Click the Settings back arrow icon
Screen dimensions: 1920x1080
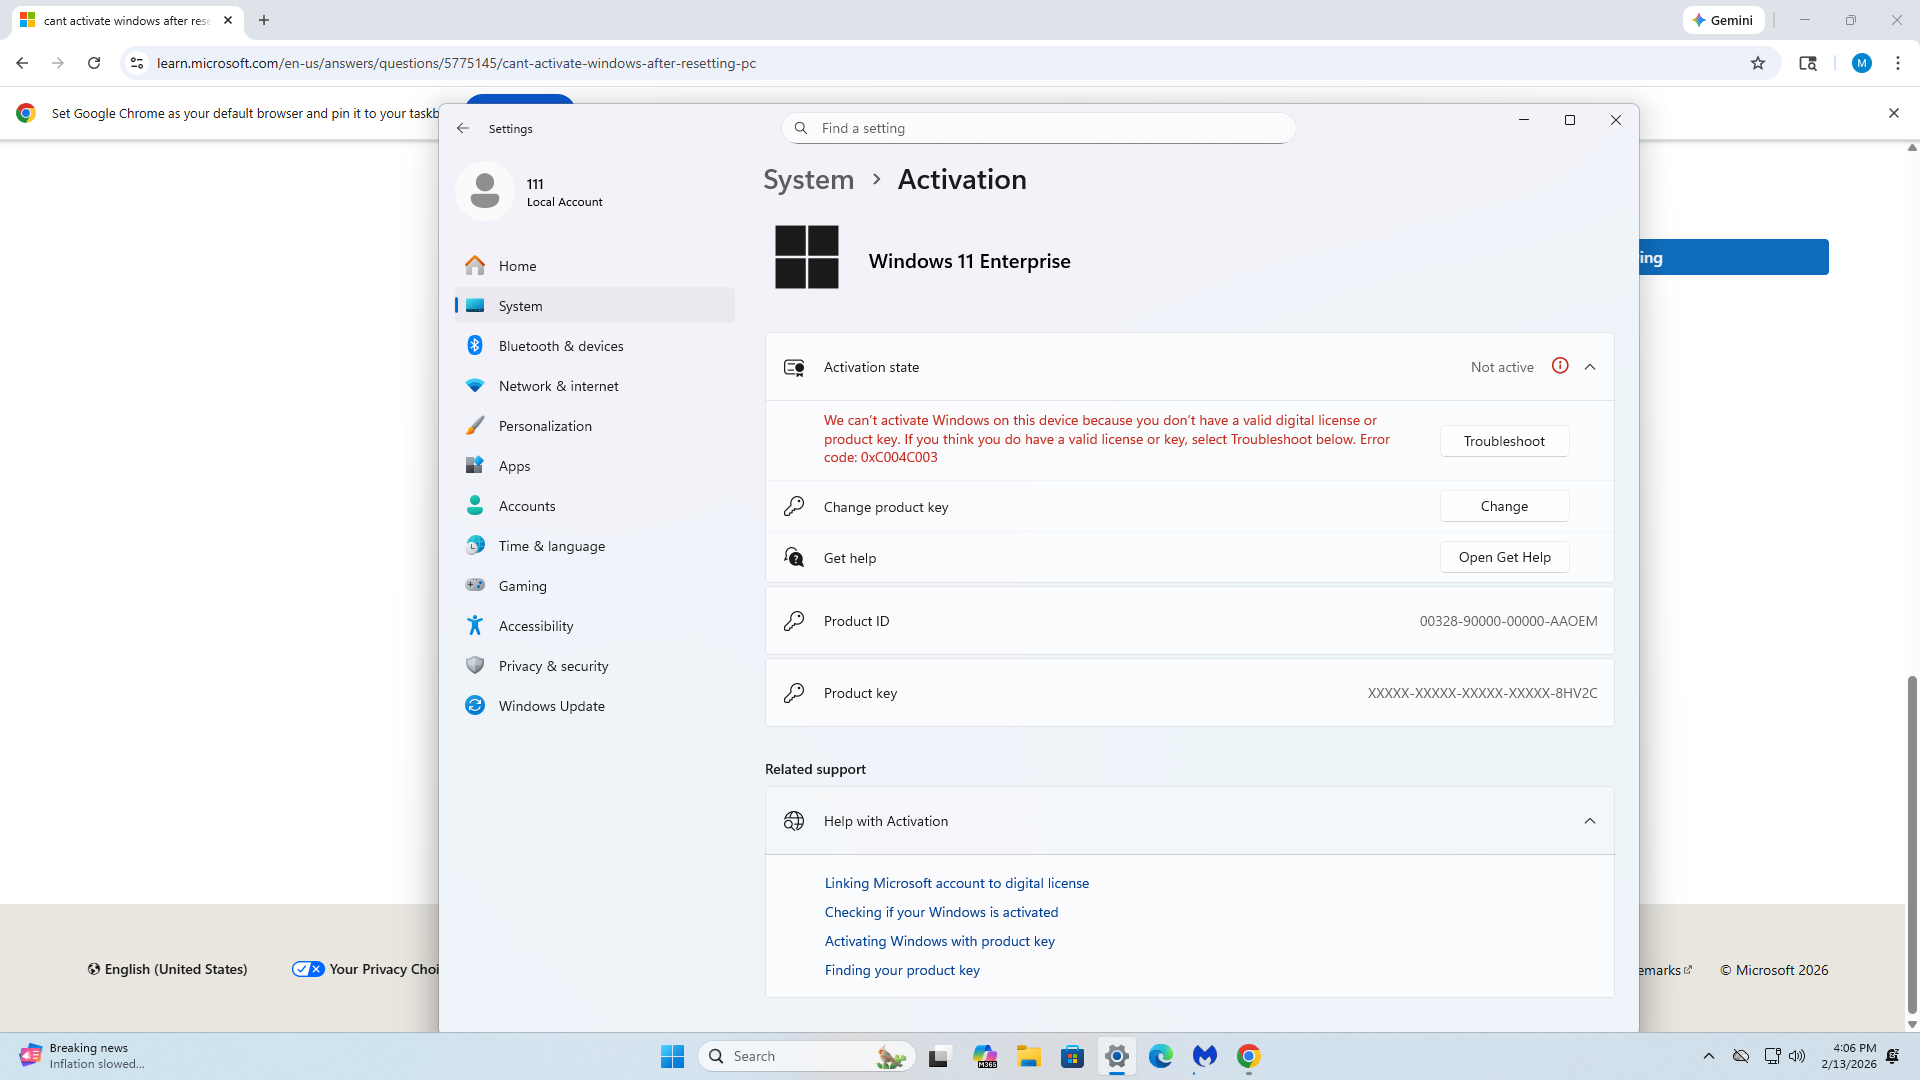(462, 128)
